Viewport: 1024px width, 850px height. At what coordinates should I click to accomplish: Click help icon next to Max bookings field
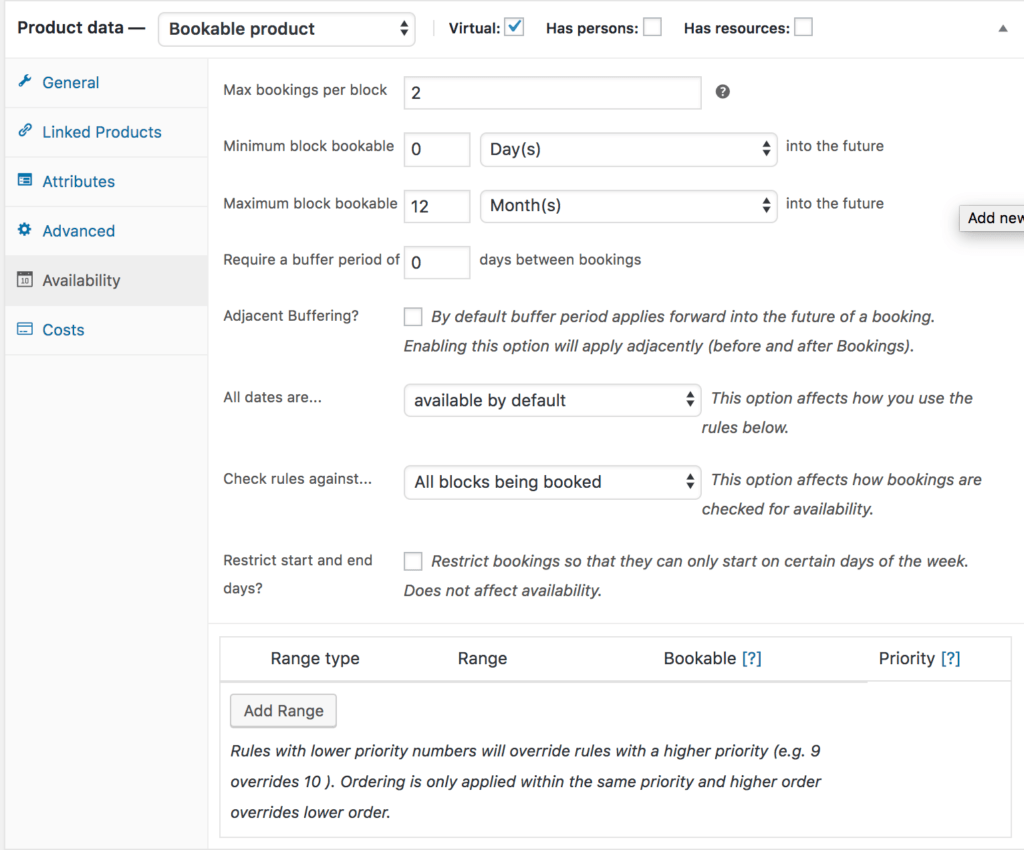(722, 92)
